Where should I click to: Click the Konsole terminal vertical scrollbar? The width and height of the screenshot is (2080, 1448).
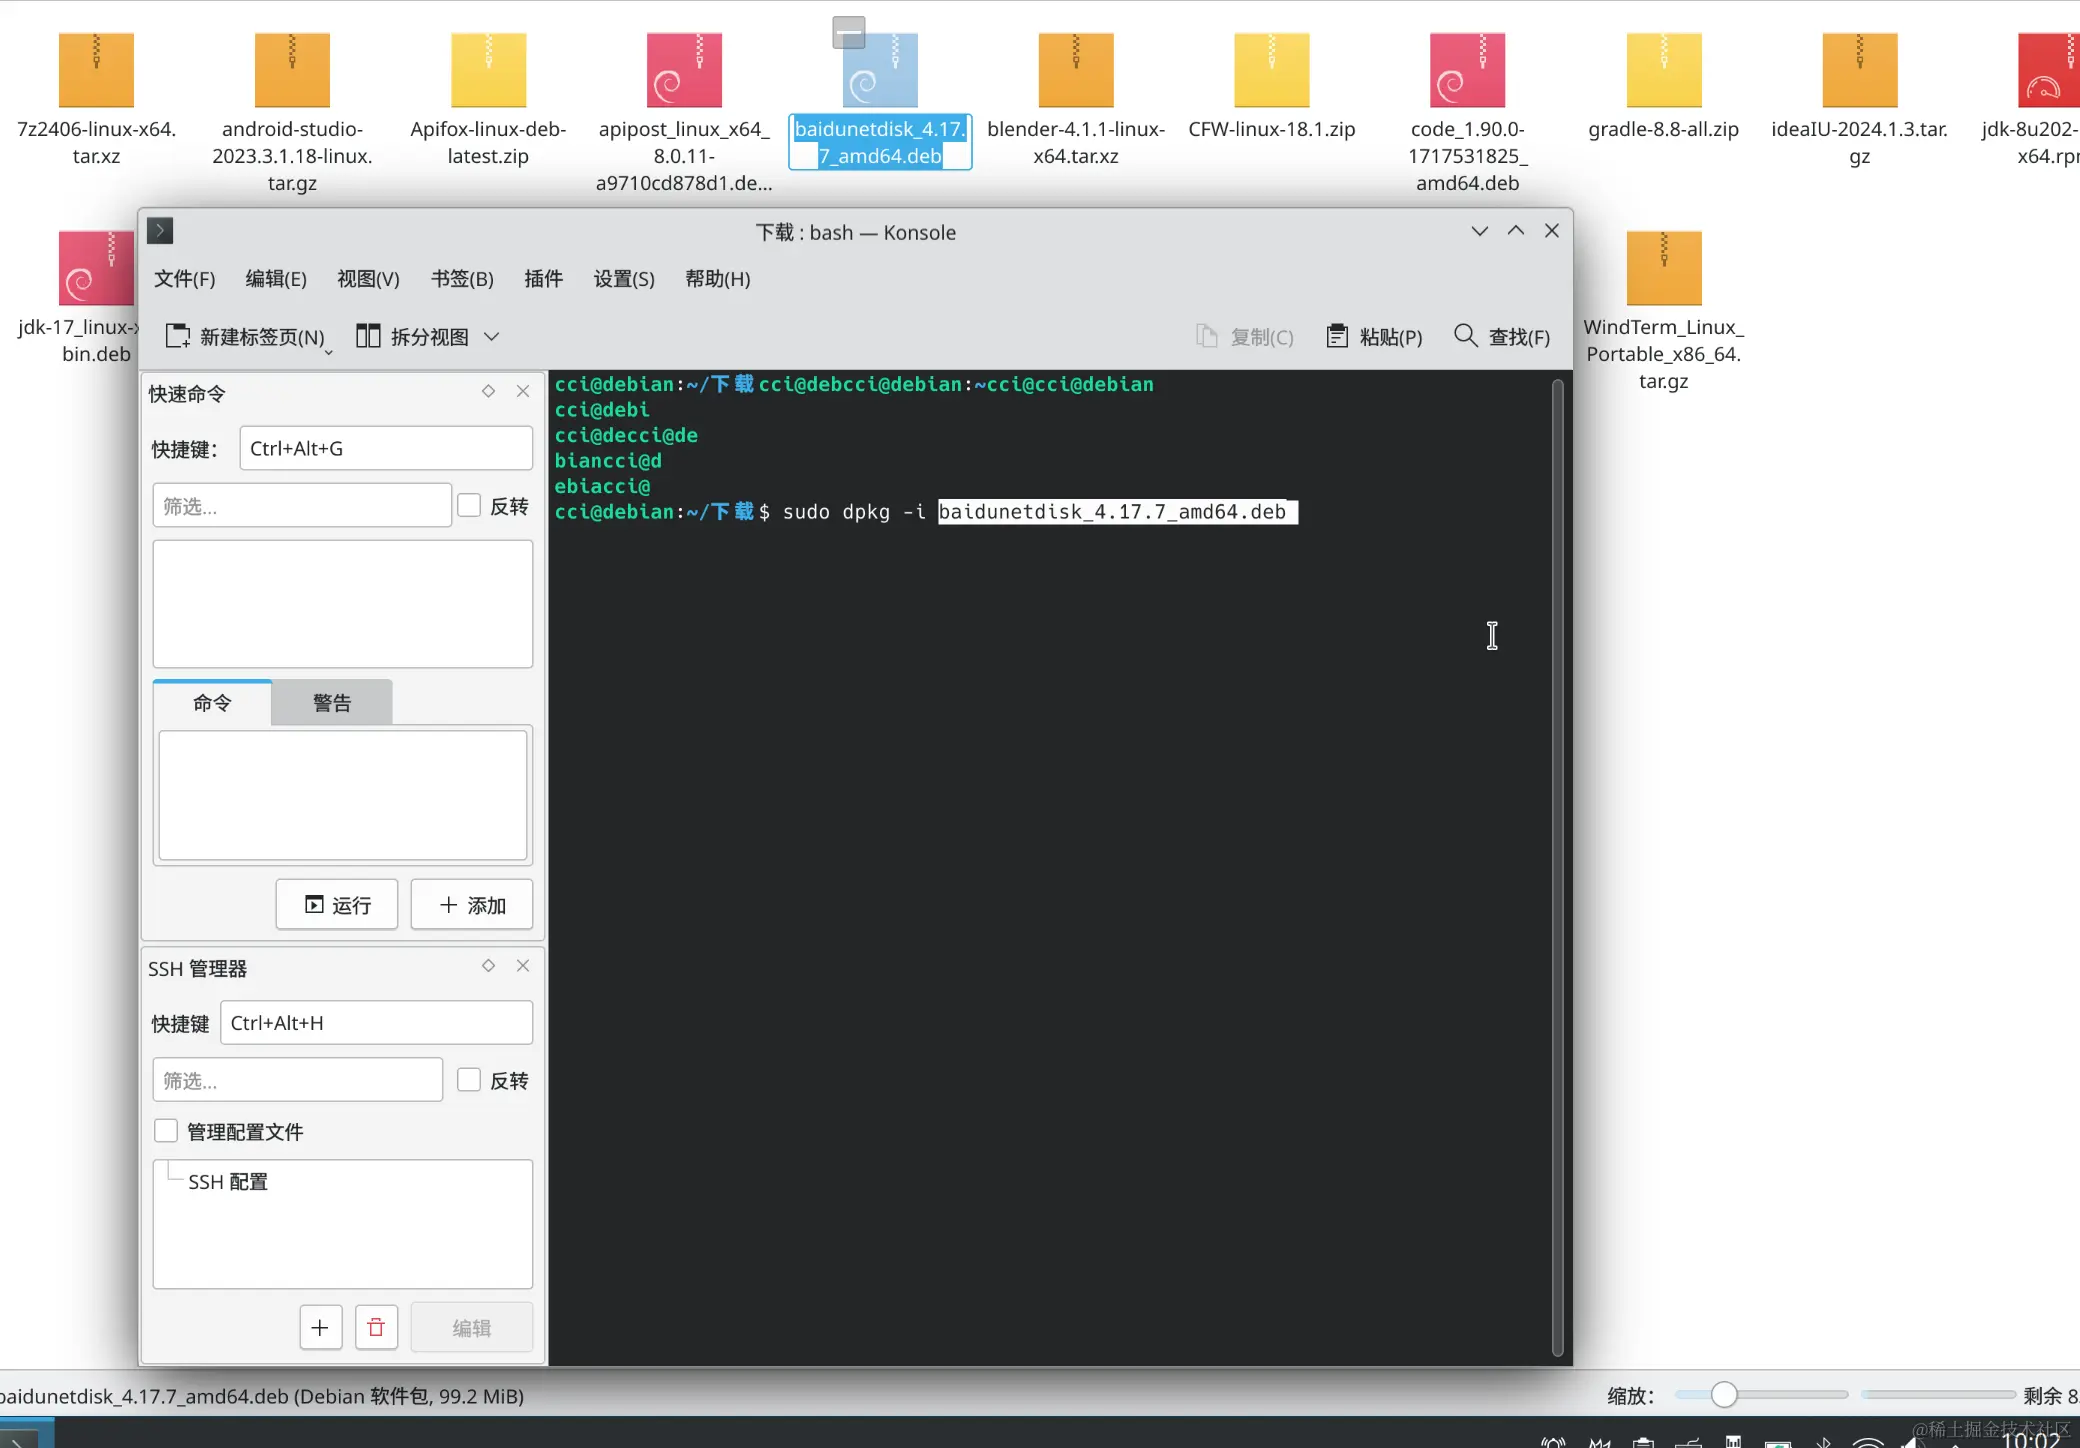[x=1557, y=867]
